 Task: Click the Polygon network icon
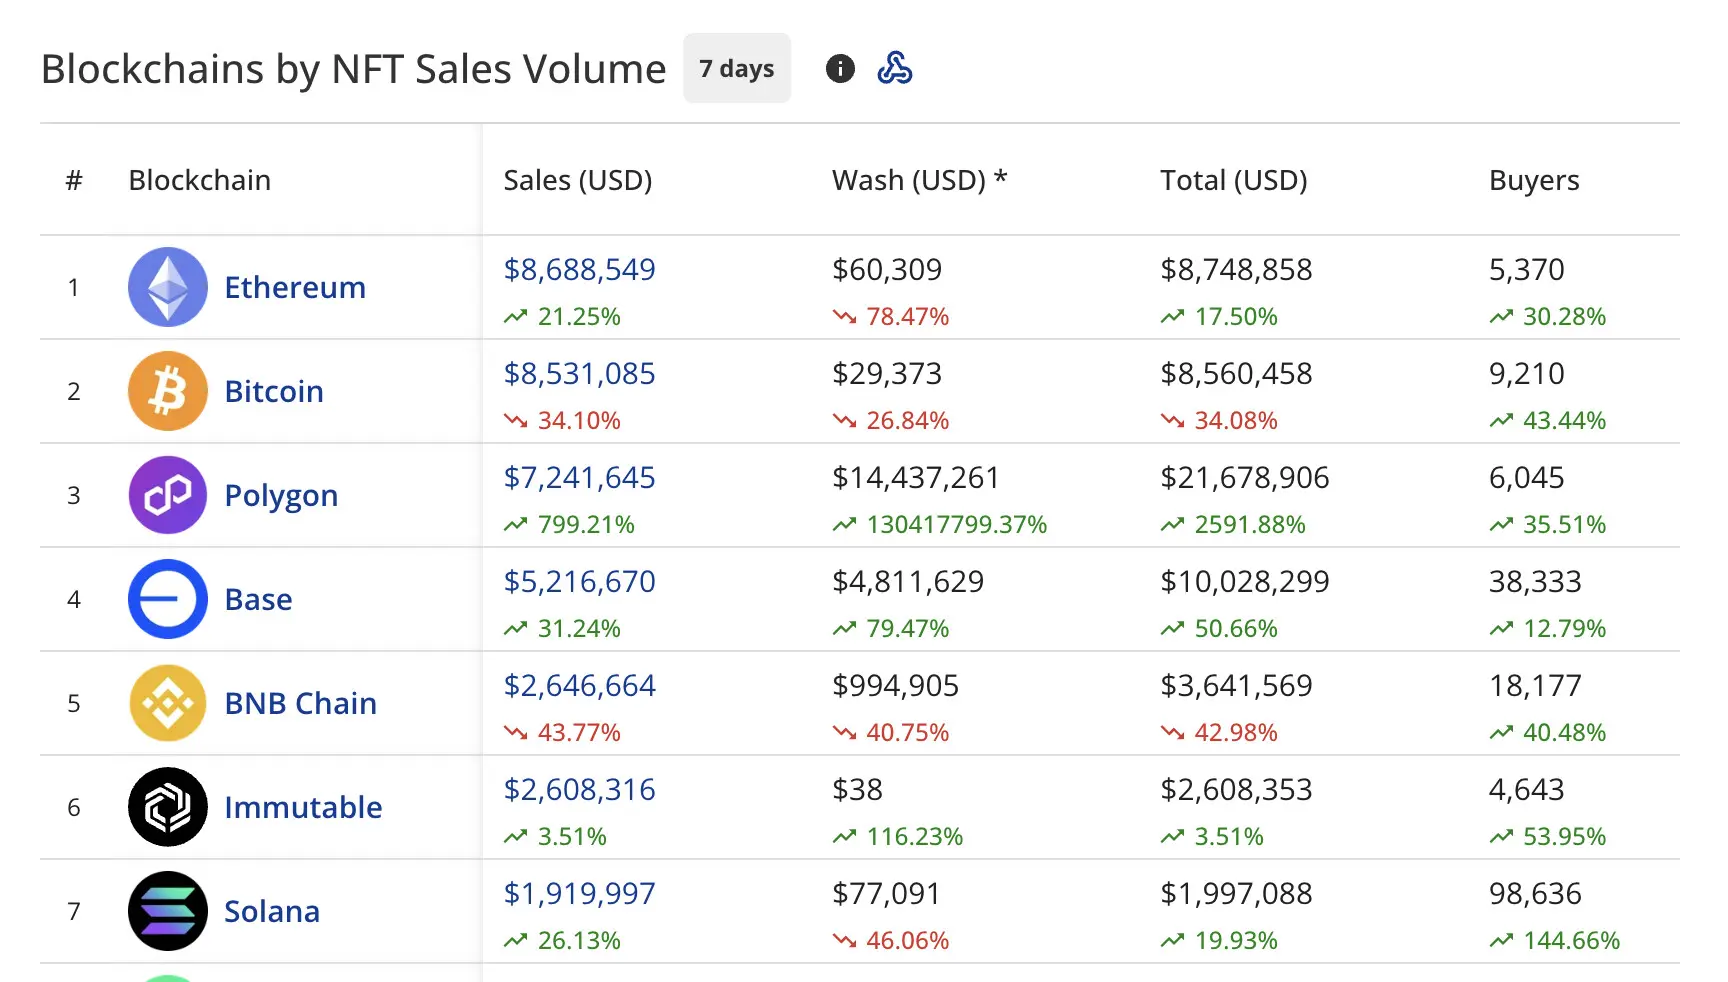pyautogui.click(x=167, y=495)
